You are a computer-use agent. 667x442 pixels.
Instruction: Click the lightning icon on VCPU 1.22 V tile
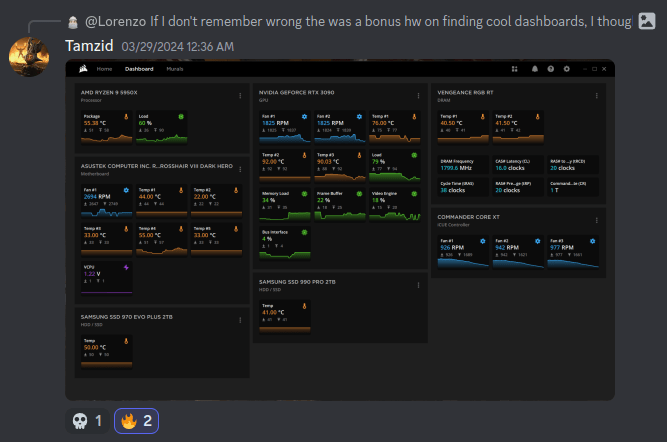click(126, 268)
